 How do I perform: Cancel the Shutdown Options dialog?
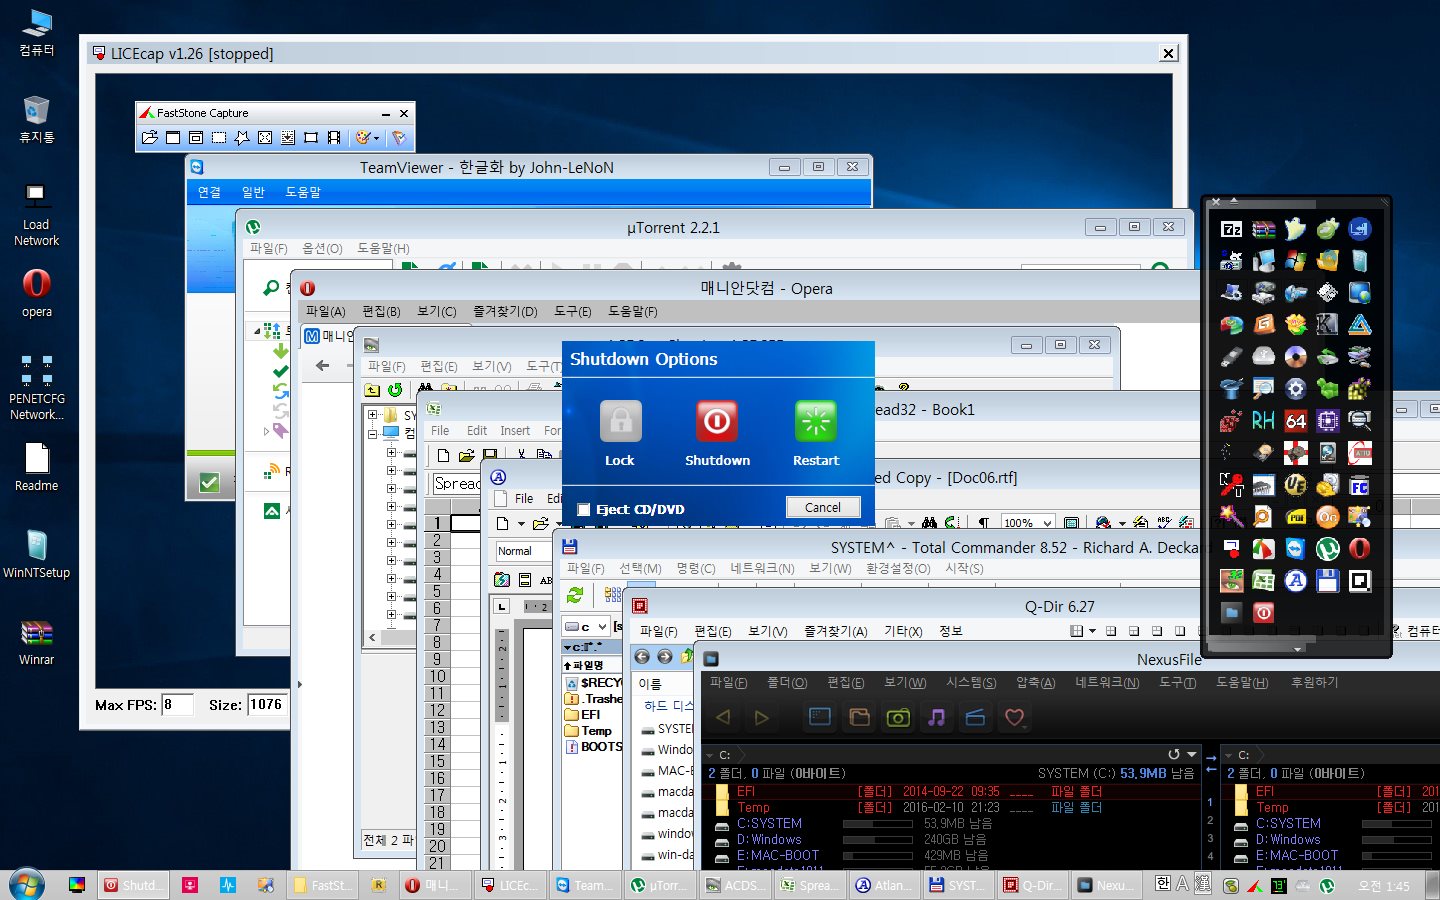coord(823,507)
